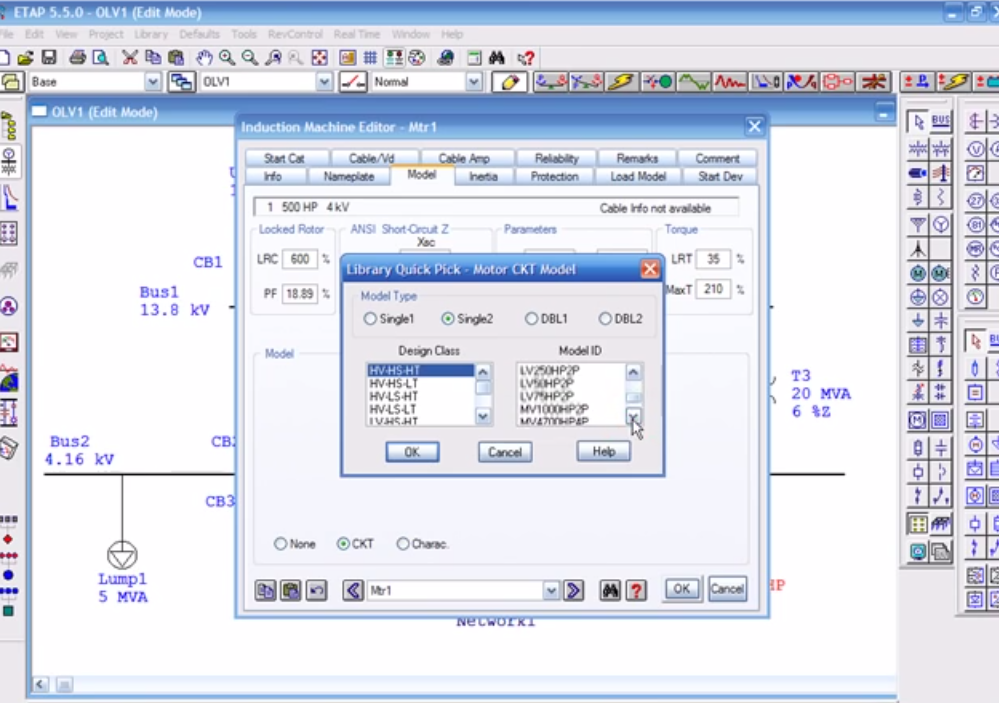Select the Charac. model option

(x=403, y=544)
